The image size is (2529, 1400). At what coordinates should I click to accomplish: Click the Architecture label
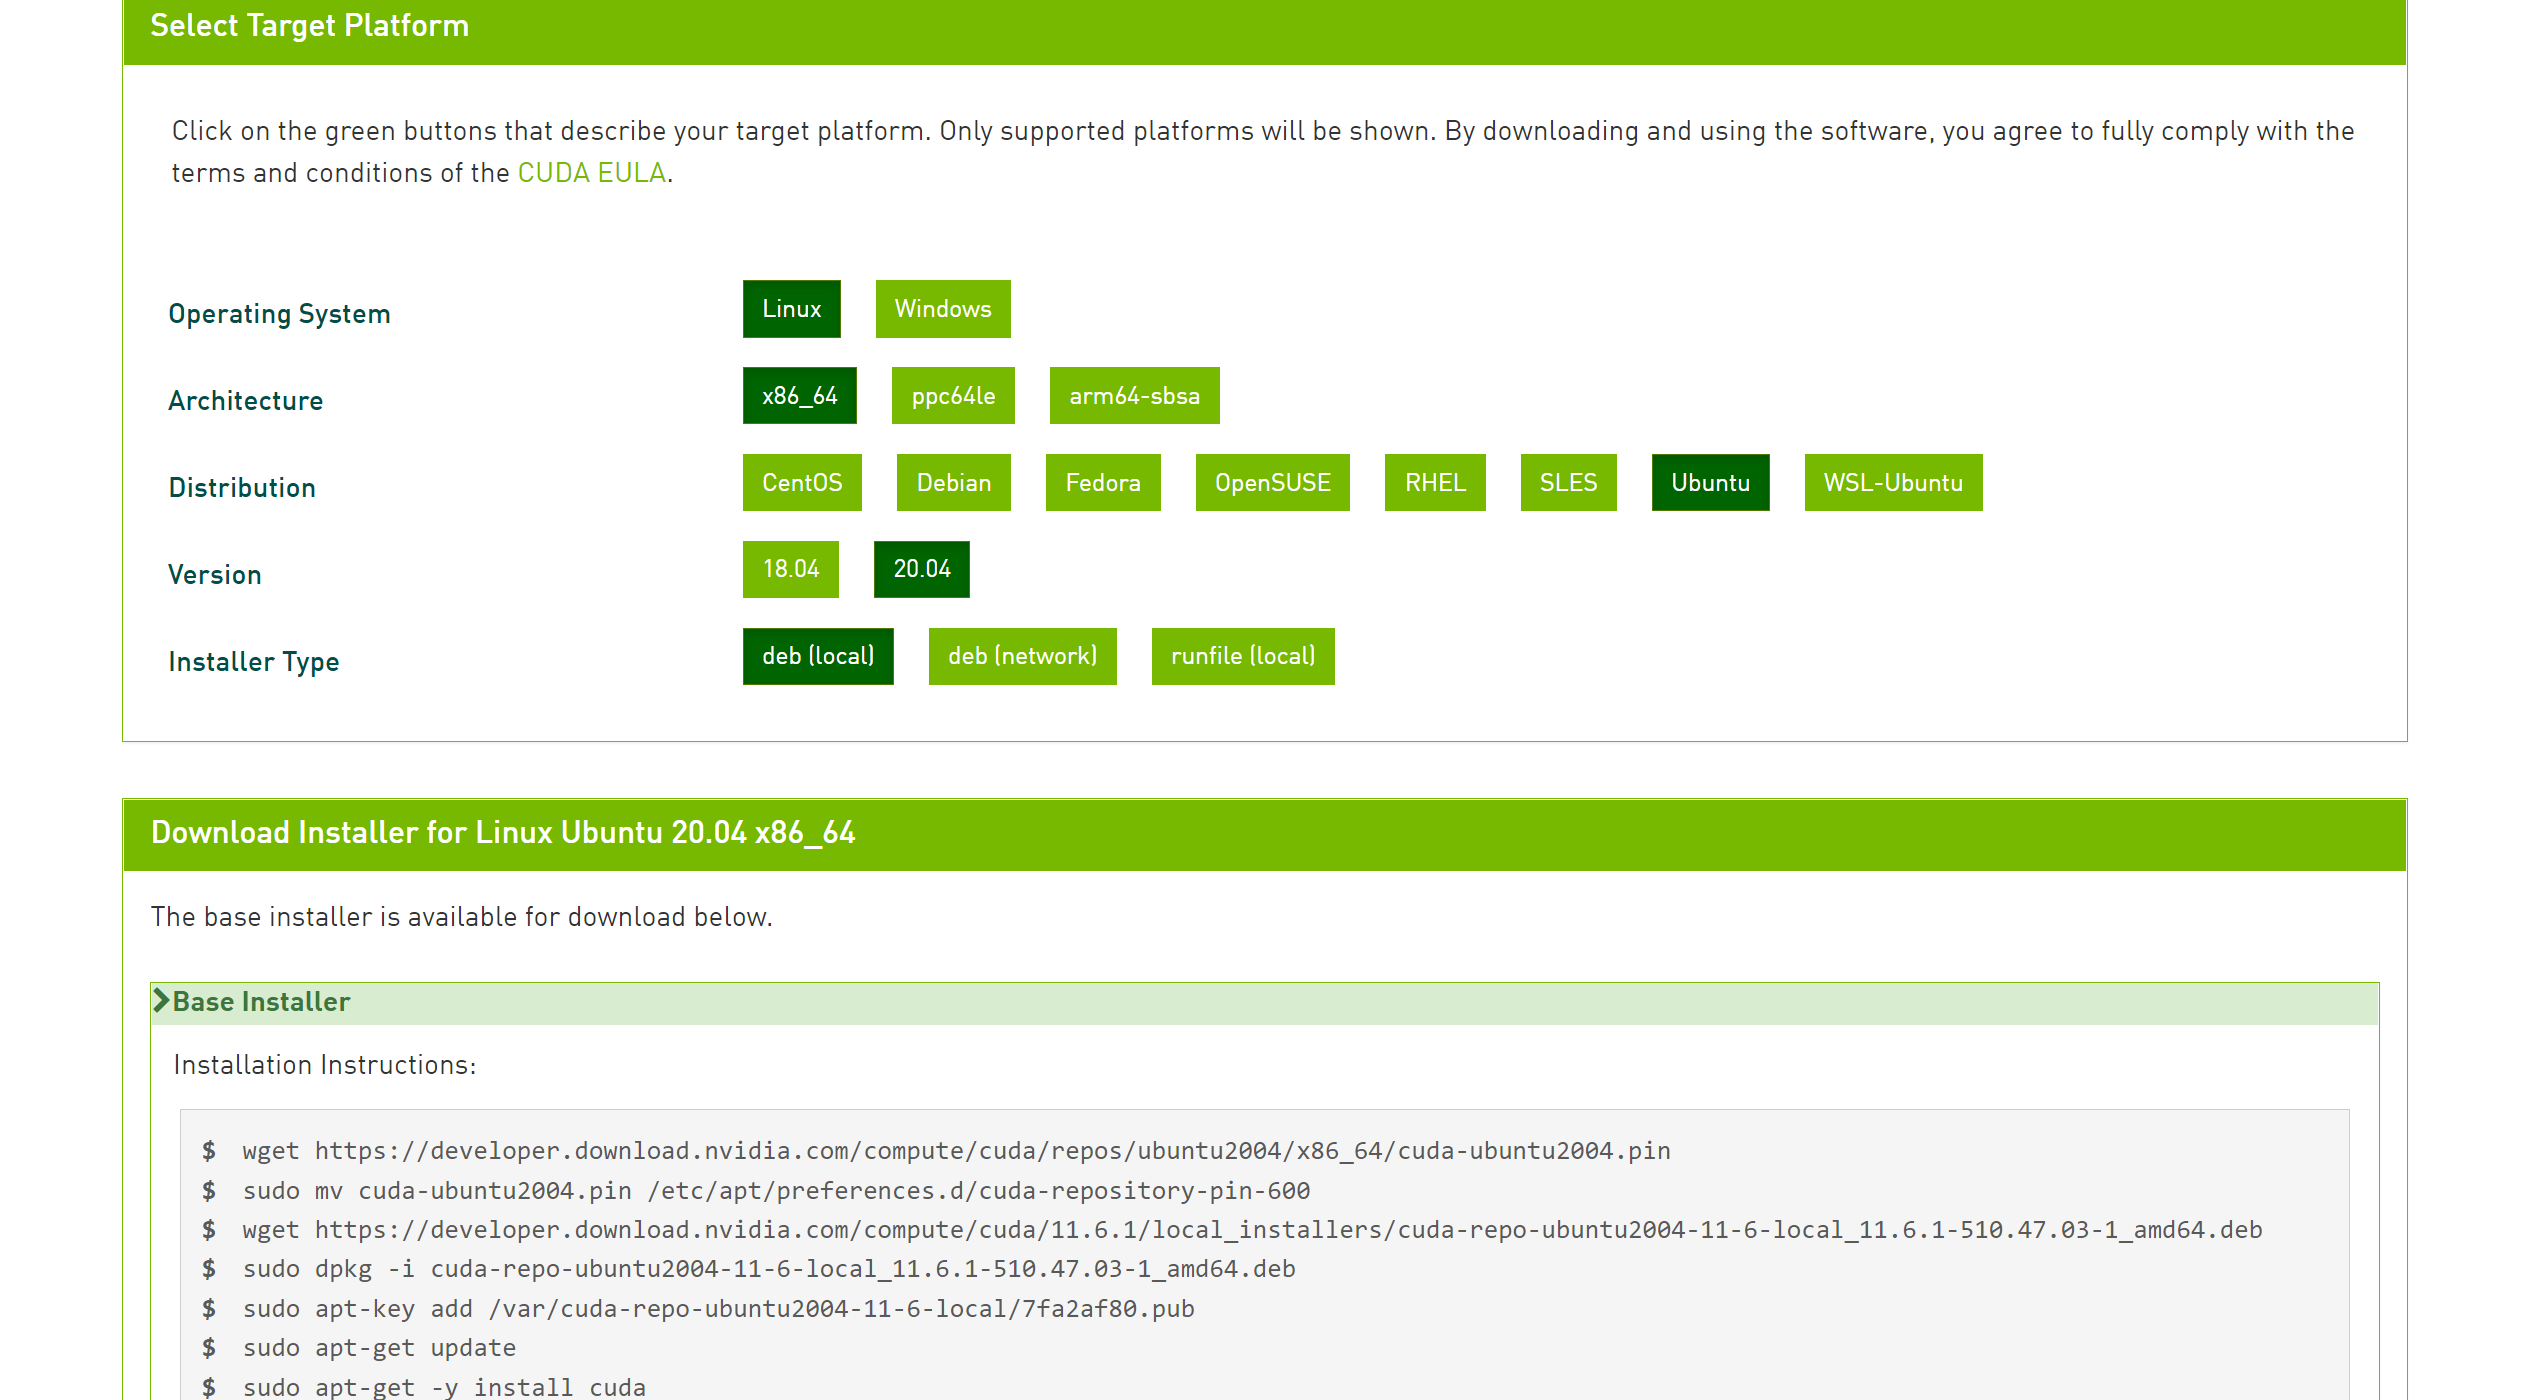tap(245, 401)
